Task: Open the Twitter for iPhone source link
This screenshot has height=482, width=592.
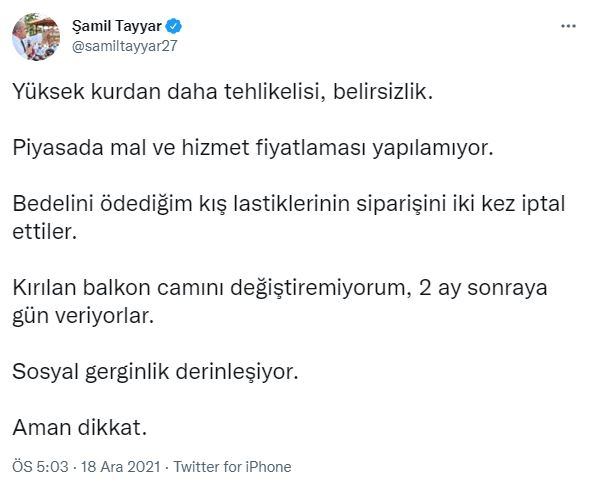Action: point(232,467)
